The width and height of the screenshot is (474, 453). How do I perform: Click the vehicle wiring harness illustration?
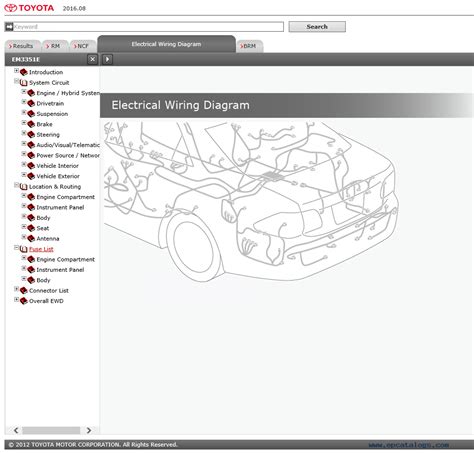pos(251,201)
